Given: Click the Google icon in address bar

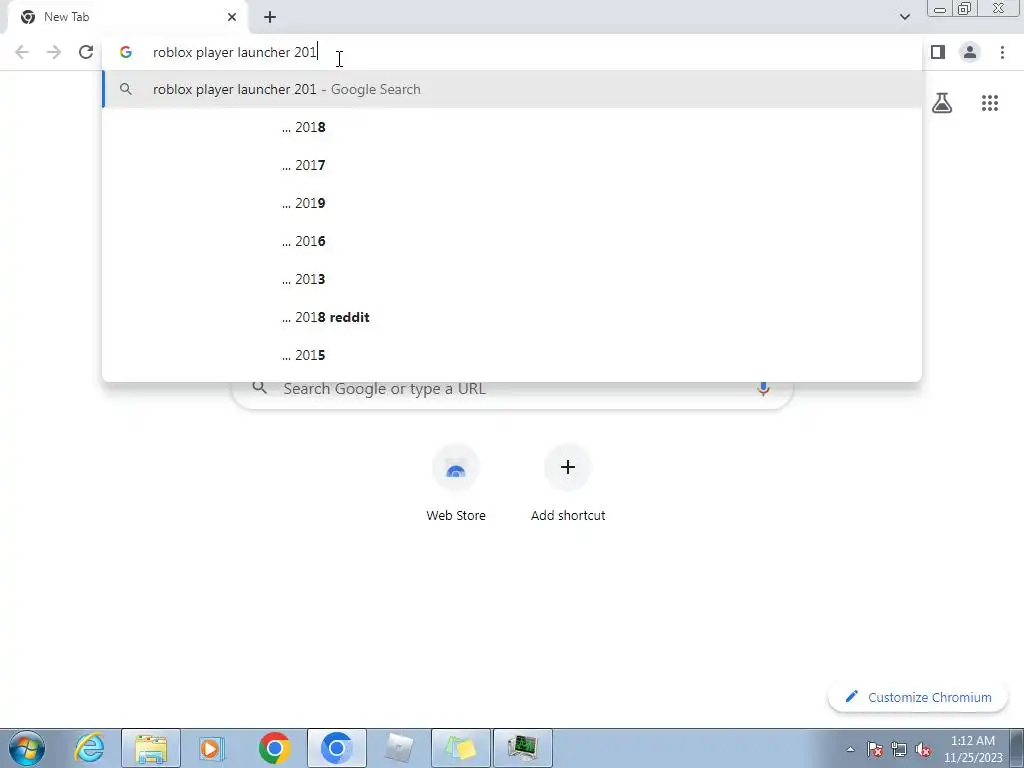Looking at the screenshot, I should point(125,52).
